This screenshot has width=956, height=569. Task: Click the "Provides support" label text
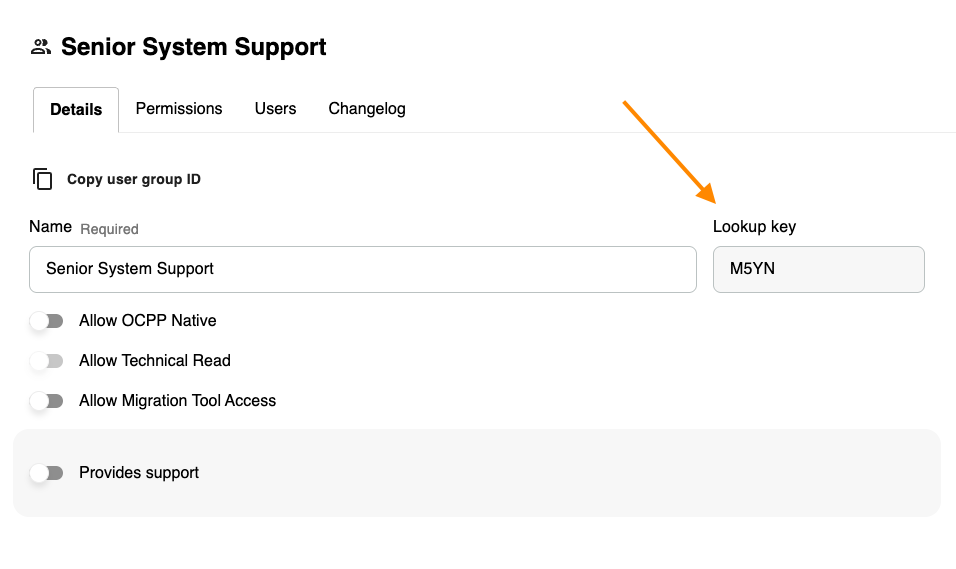139,473
